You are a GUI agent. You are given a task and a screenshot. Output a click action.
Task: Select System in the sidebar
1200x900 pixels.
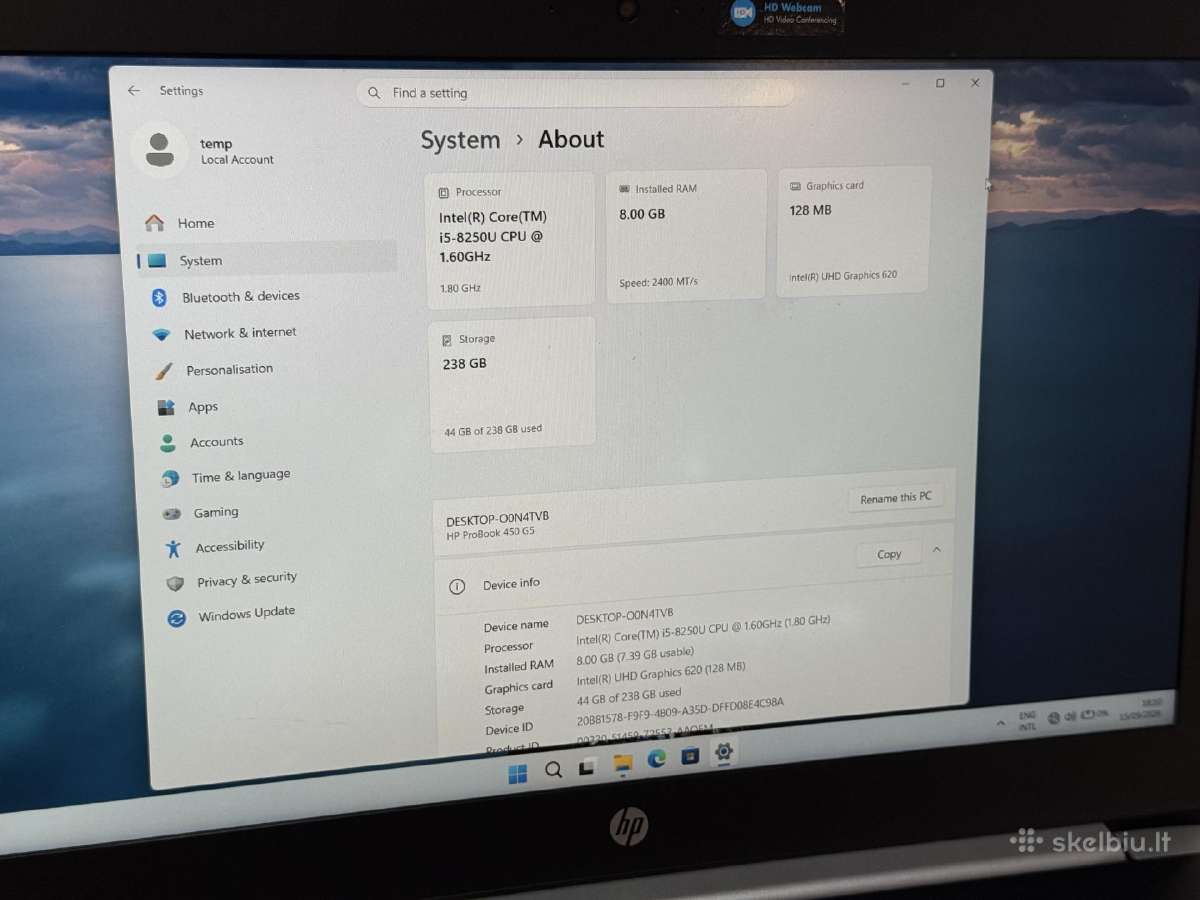coord(266,260)
